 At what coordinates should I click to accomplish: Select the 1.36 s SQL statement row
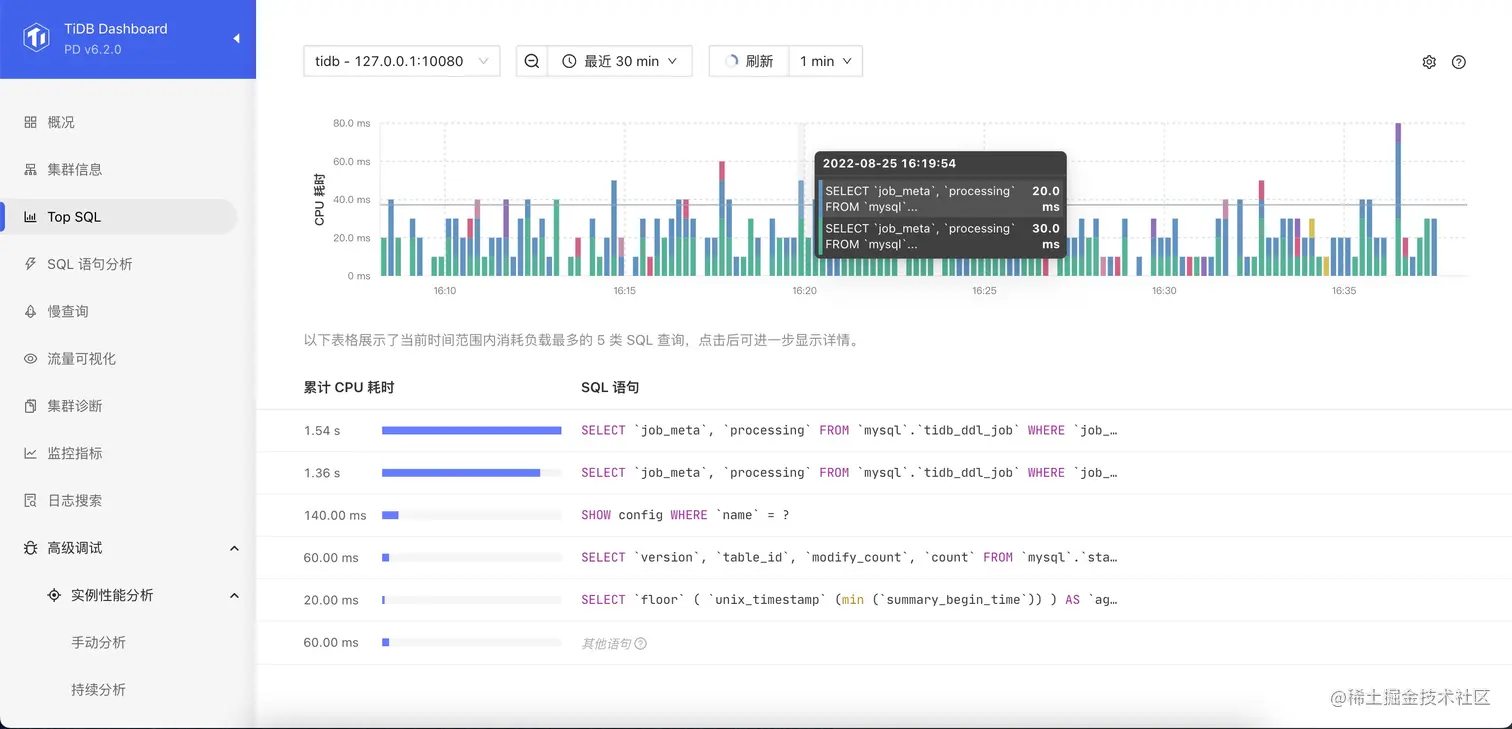[x=884, y=473]
